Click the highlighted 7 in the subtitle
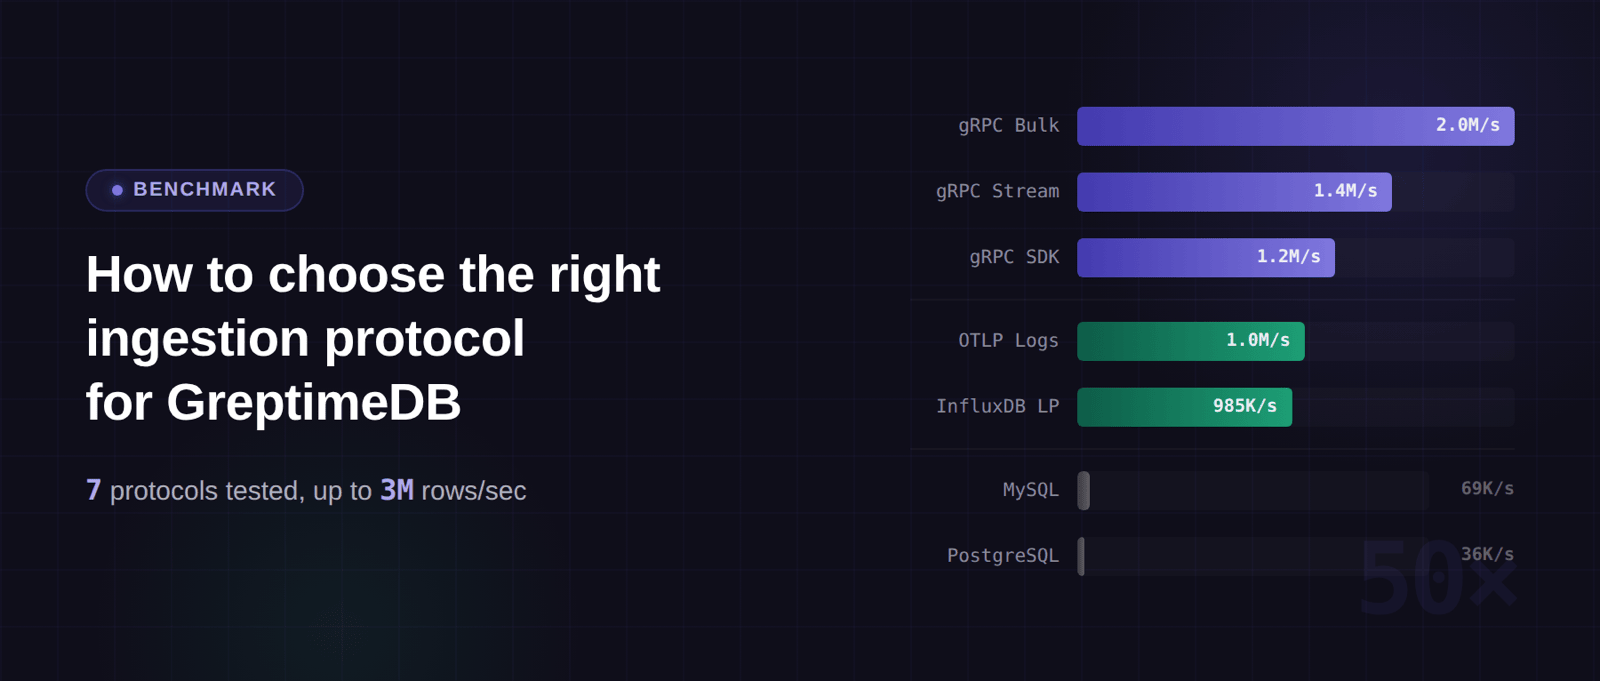1600x681 pixels. pos(93,490)
